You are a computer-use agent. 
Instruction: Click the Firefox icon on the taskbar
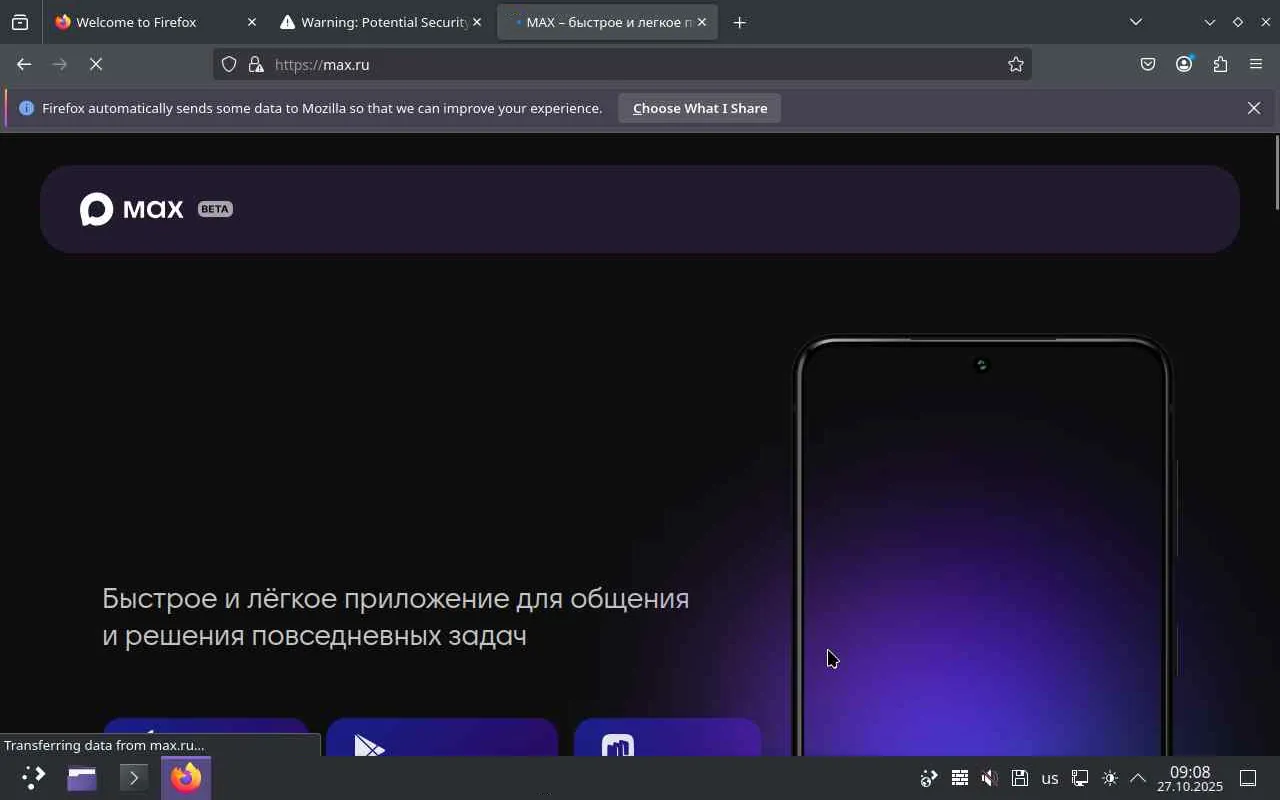tap(185, 778)
